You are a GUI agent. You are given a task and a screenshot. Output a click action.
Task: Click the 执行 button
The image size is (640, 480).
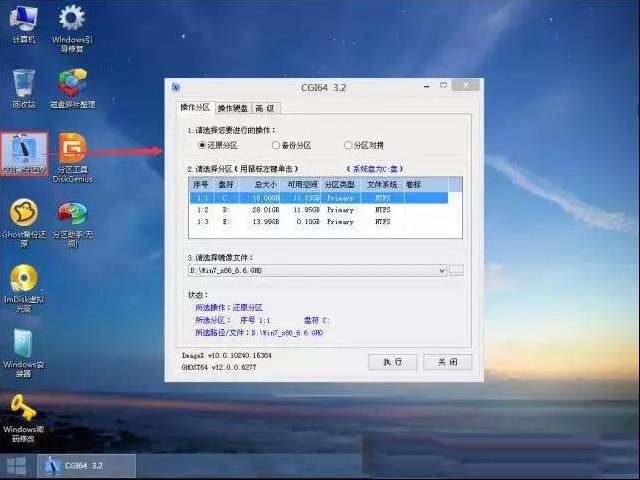pos(393,362)
